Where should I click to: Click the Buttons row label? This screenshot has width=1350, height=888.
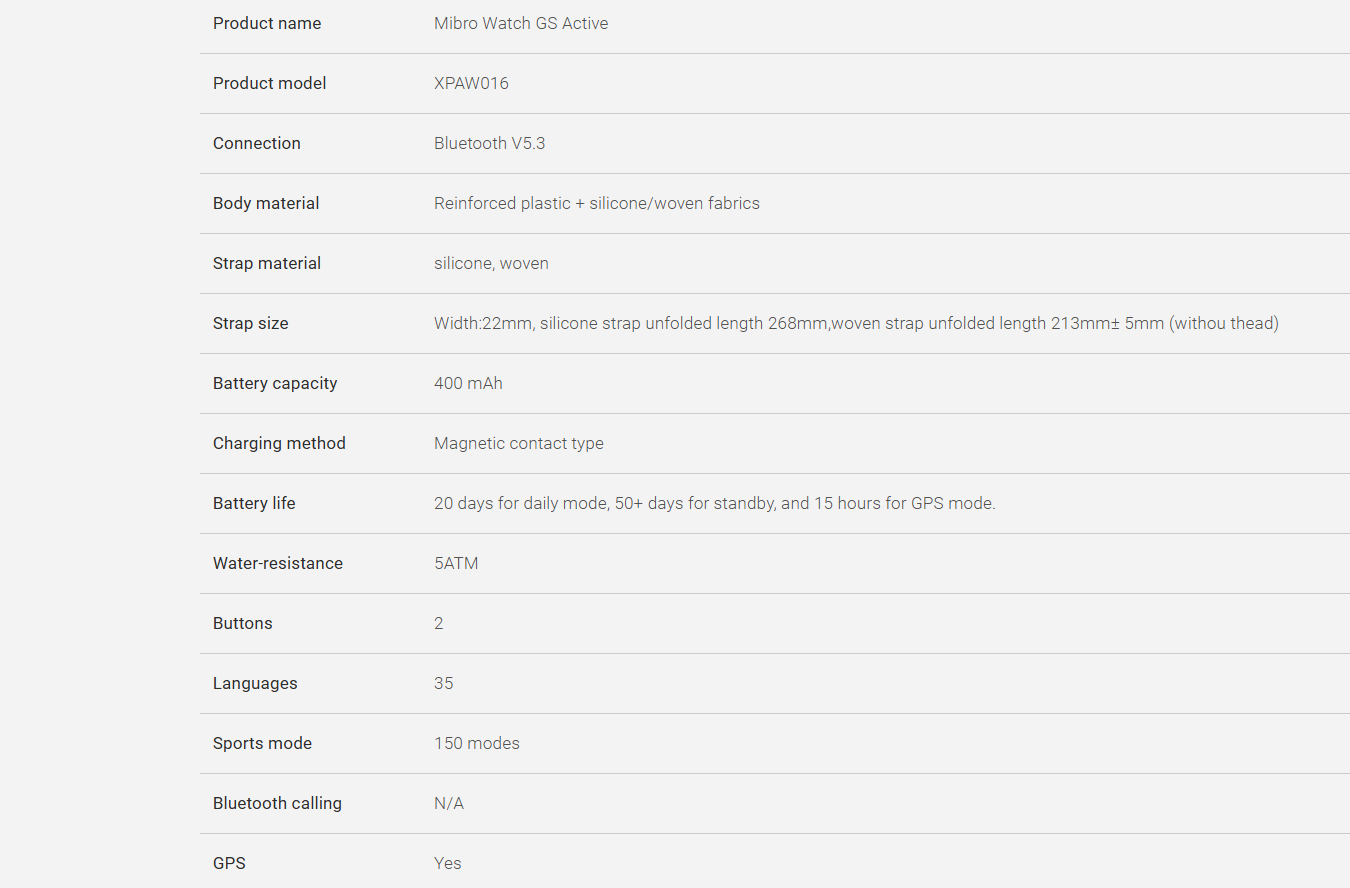pyautogui.click(x=243, y=623)
